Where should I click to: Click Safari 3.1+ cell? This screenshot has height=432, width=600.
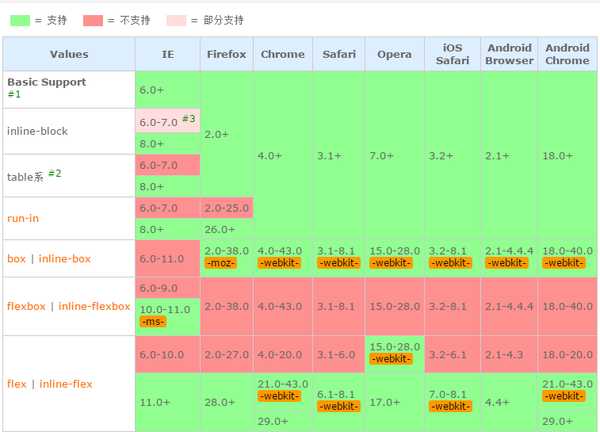(339, 156)
